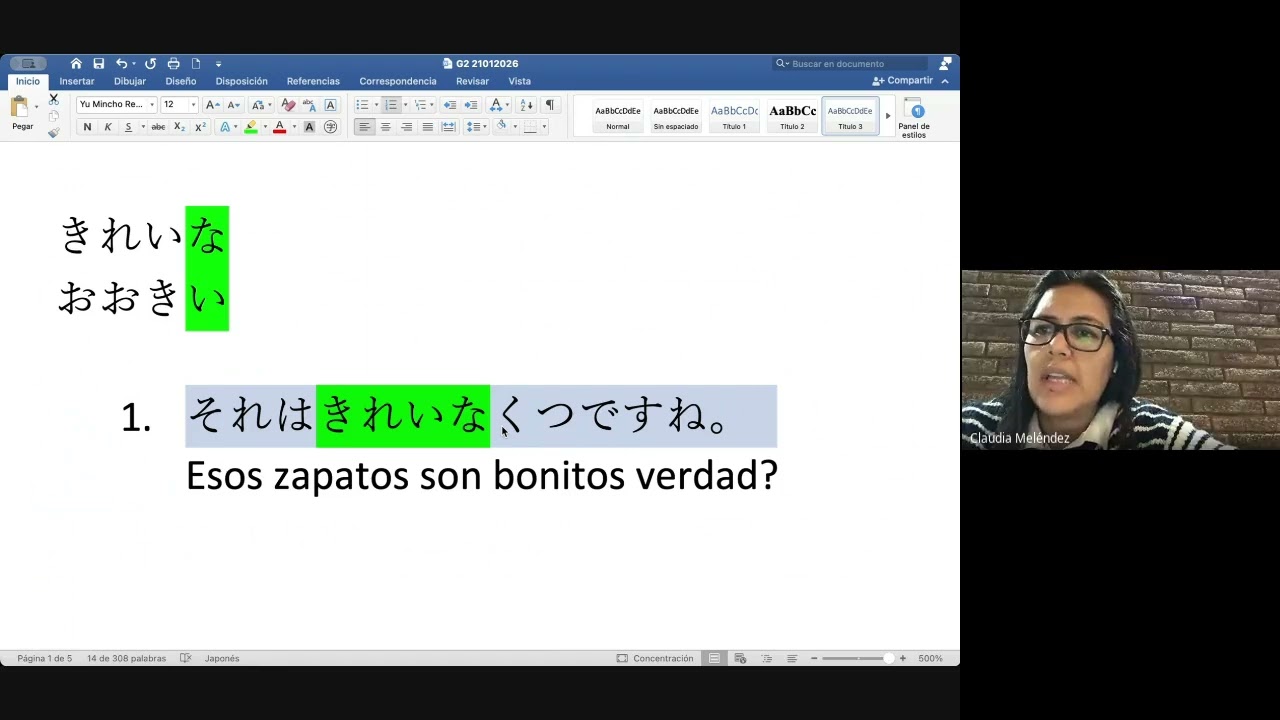The width and height of the screenshot is (1280, 720).
Task: Collapse the ribbon with chevron
Action: pyautogui.click(x=945, y=81)
